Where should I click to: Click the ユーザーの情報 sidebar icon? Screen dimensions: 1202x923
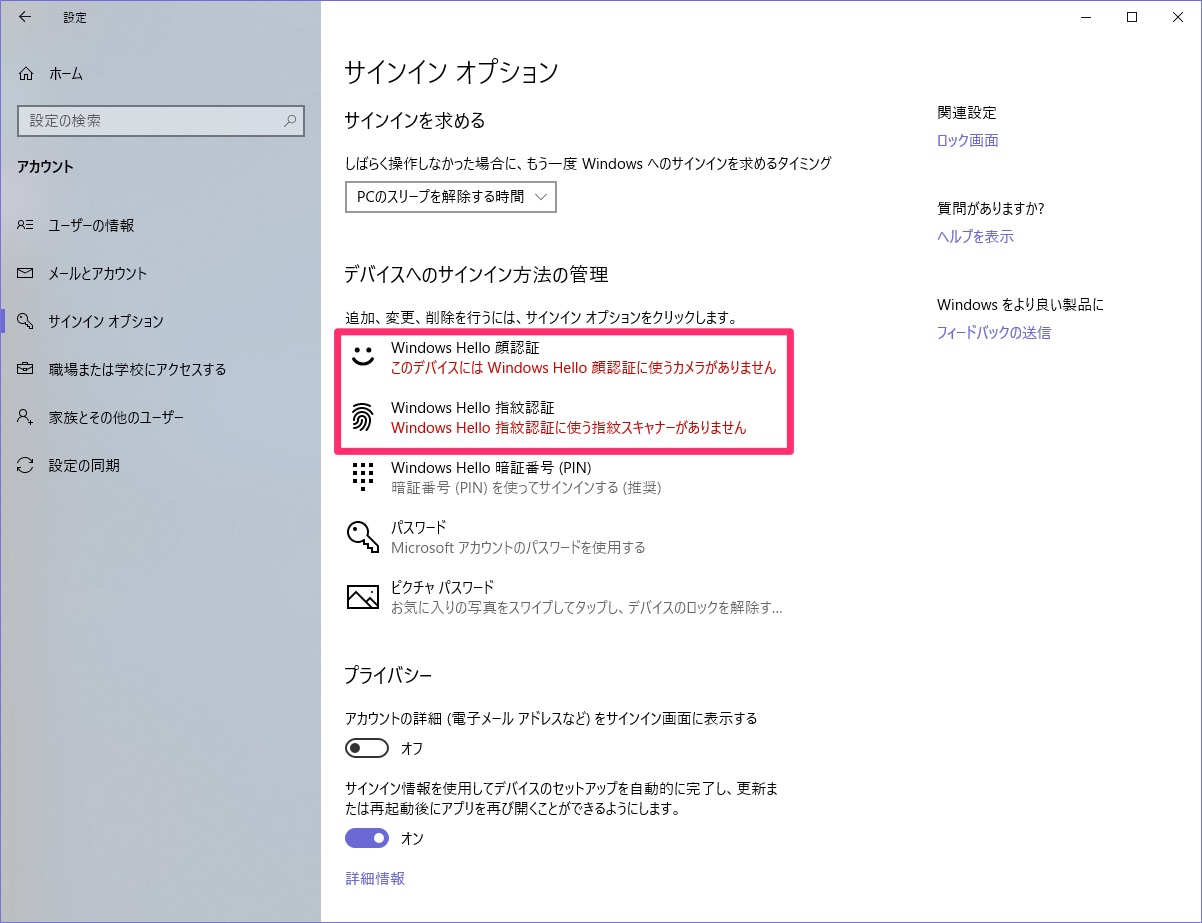coord(26,225)
